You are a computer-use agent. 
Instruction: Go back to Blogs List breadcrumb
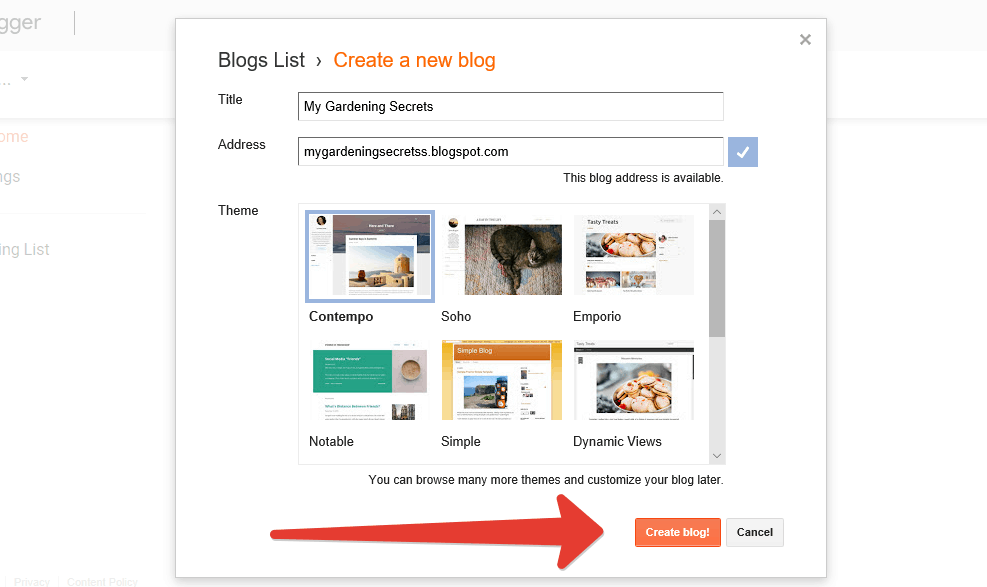(x=261, y=60)
